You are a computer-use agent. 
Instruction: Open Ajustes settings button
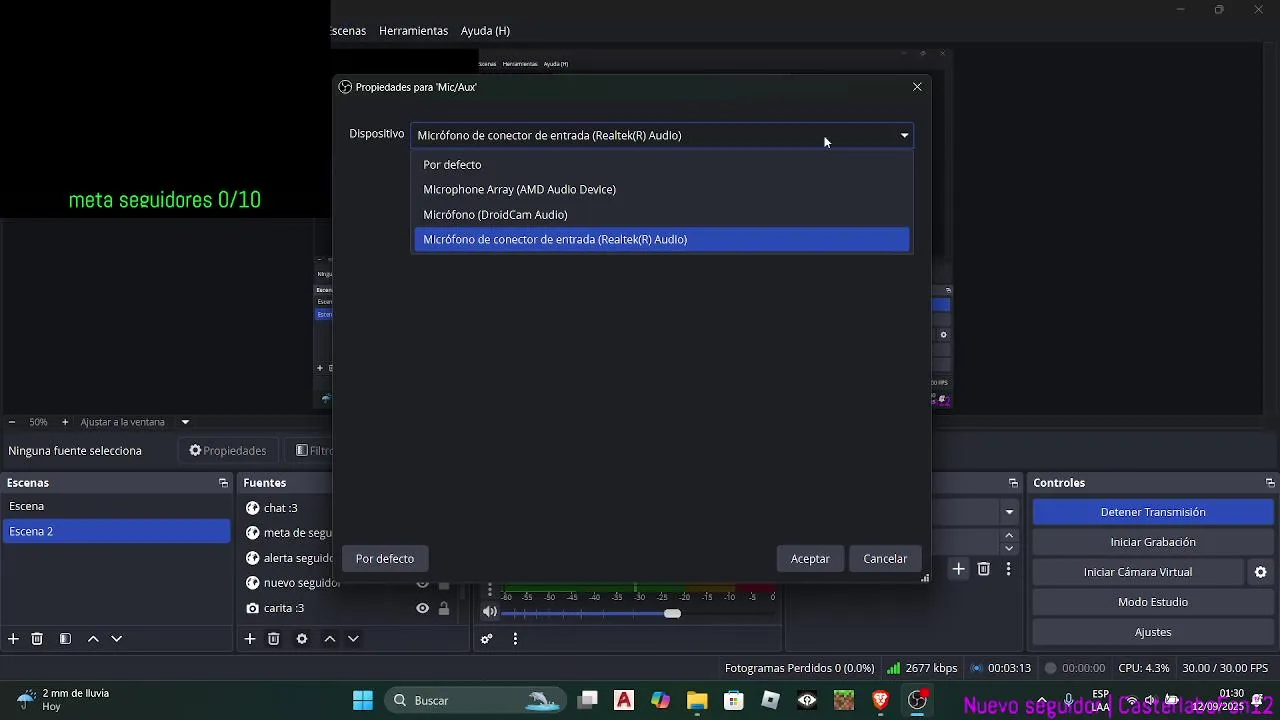[1153, 632]
